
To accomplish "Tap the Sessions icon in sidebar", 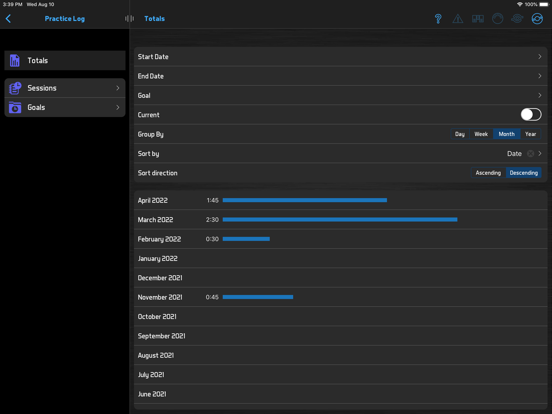I will [x=15, y=88].
